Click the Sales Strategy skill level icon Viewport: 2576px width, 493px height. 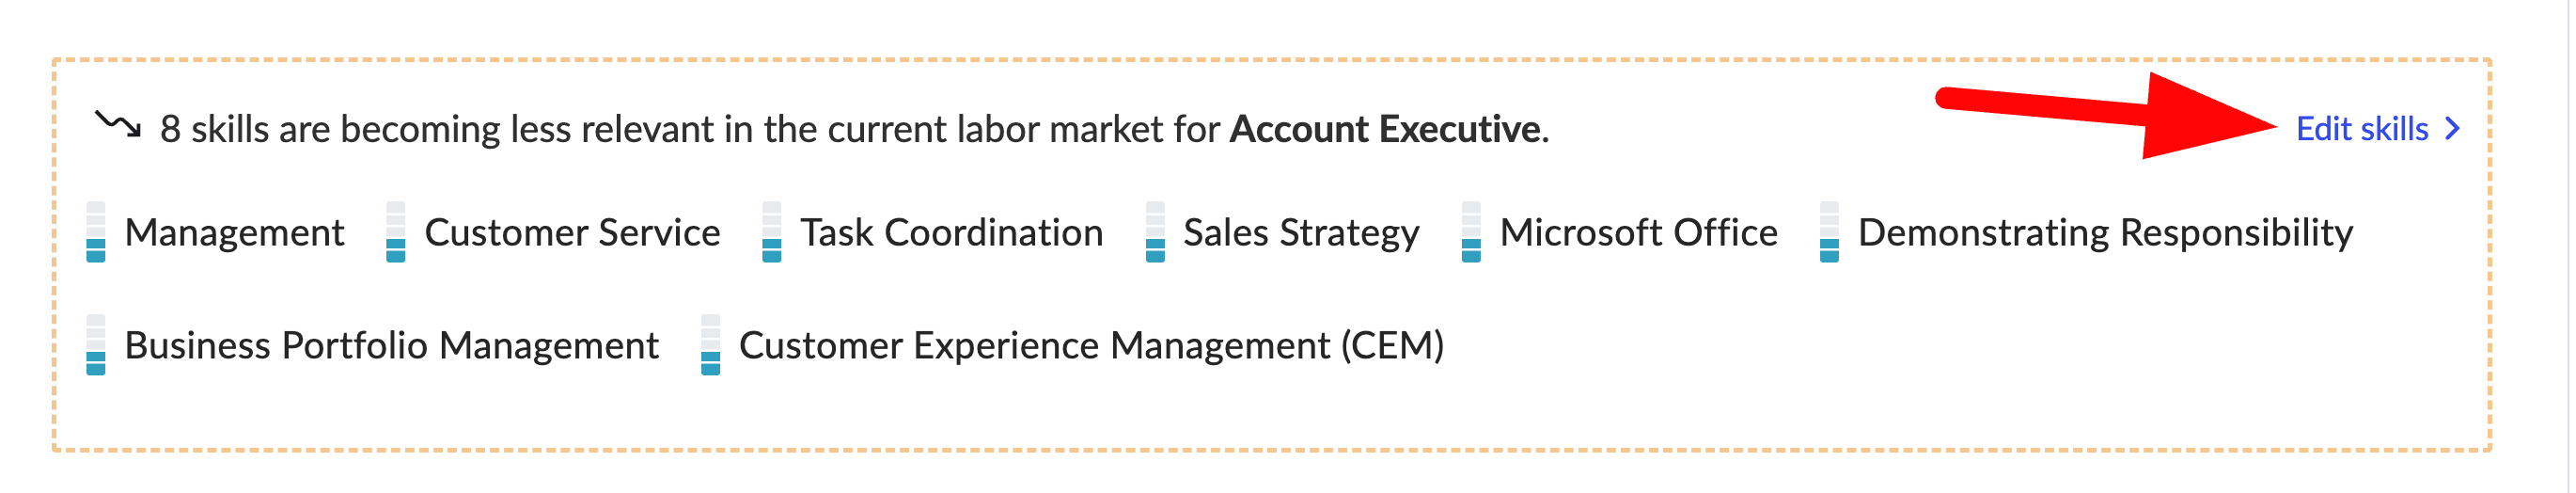tap(1155, 232)
